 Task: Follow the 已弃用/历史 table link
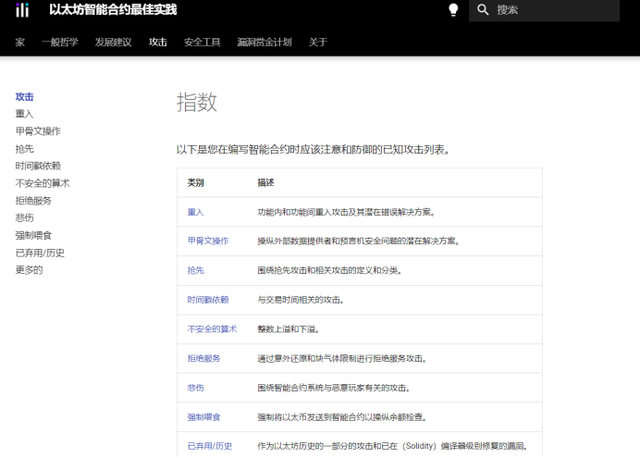tap(210, 446)
